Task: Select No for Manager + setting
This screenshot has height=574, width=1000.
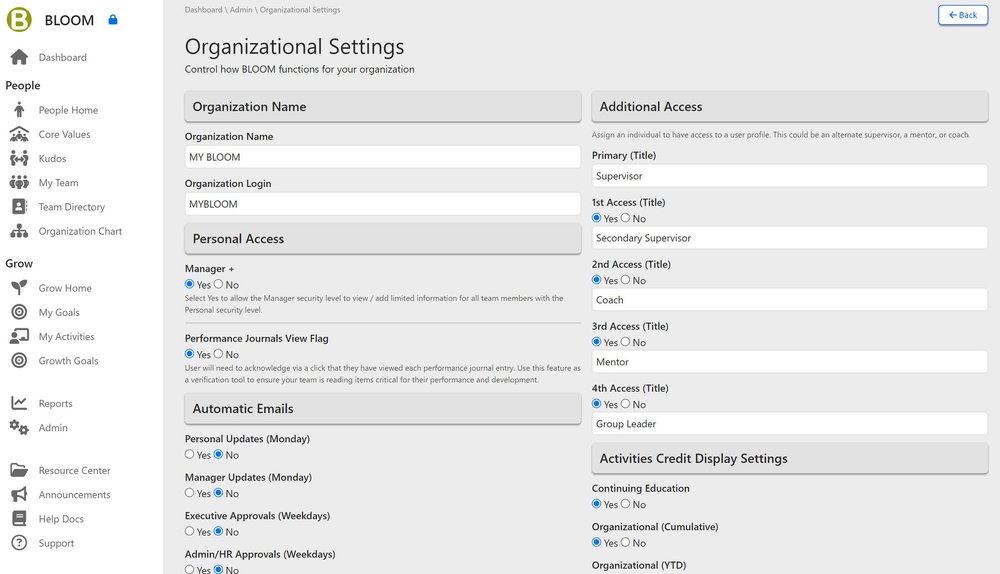Action: [219, 285]
